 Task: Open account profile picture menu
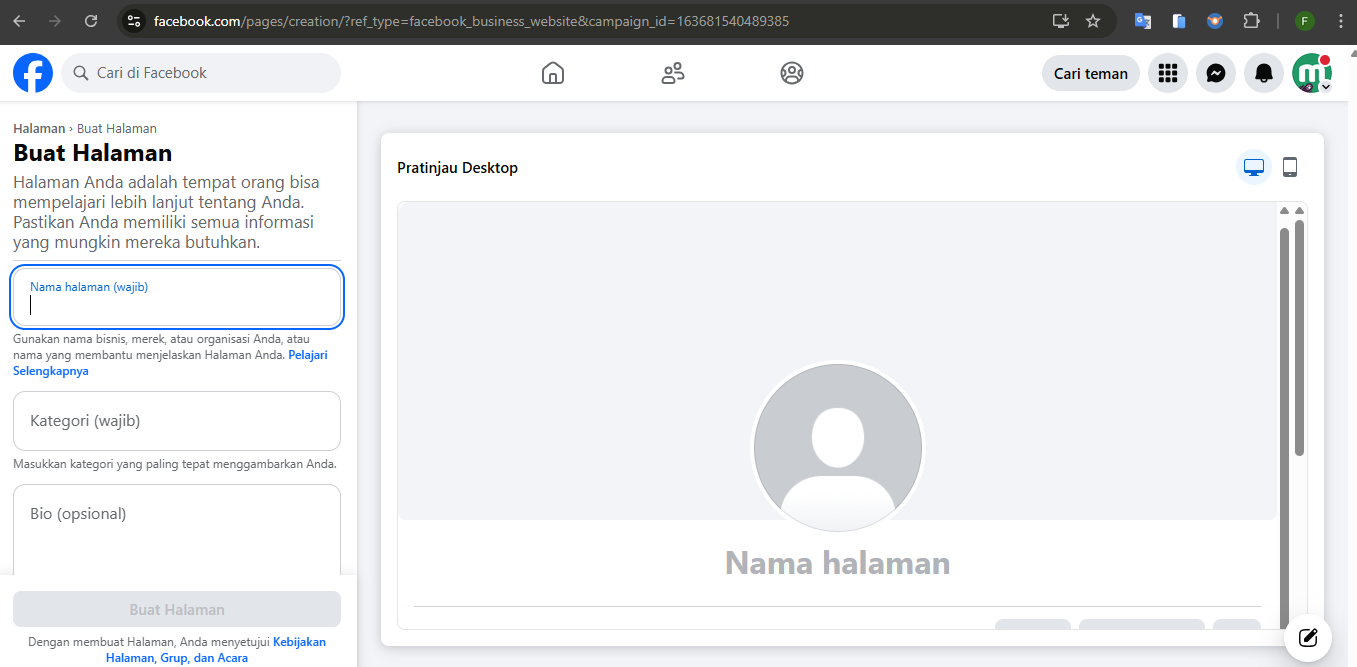1311,73
